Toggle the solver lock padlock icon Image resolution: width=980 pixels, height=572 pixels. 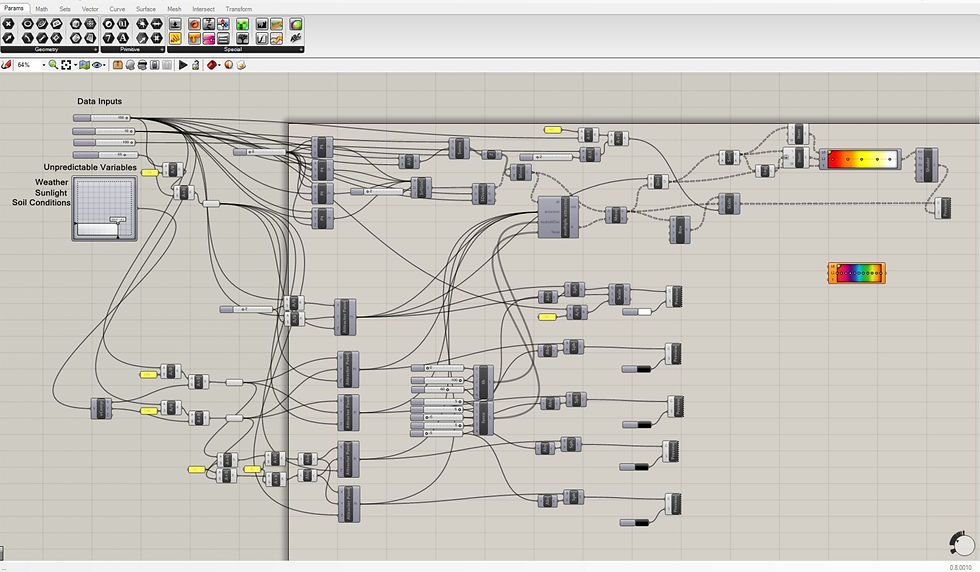pyautogui.click(x=196, y=65)
